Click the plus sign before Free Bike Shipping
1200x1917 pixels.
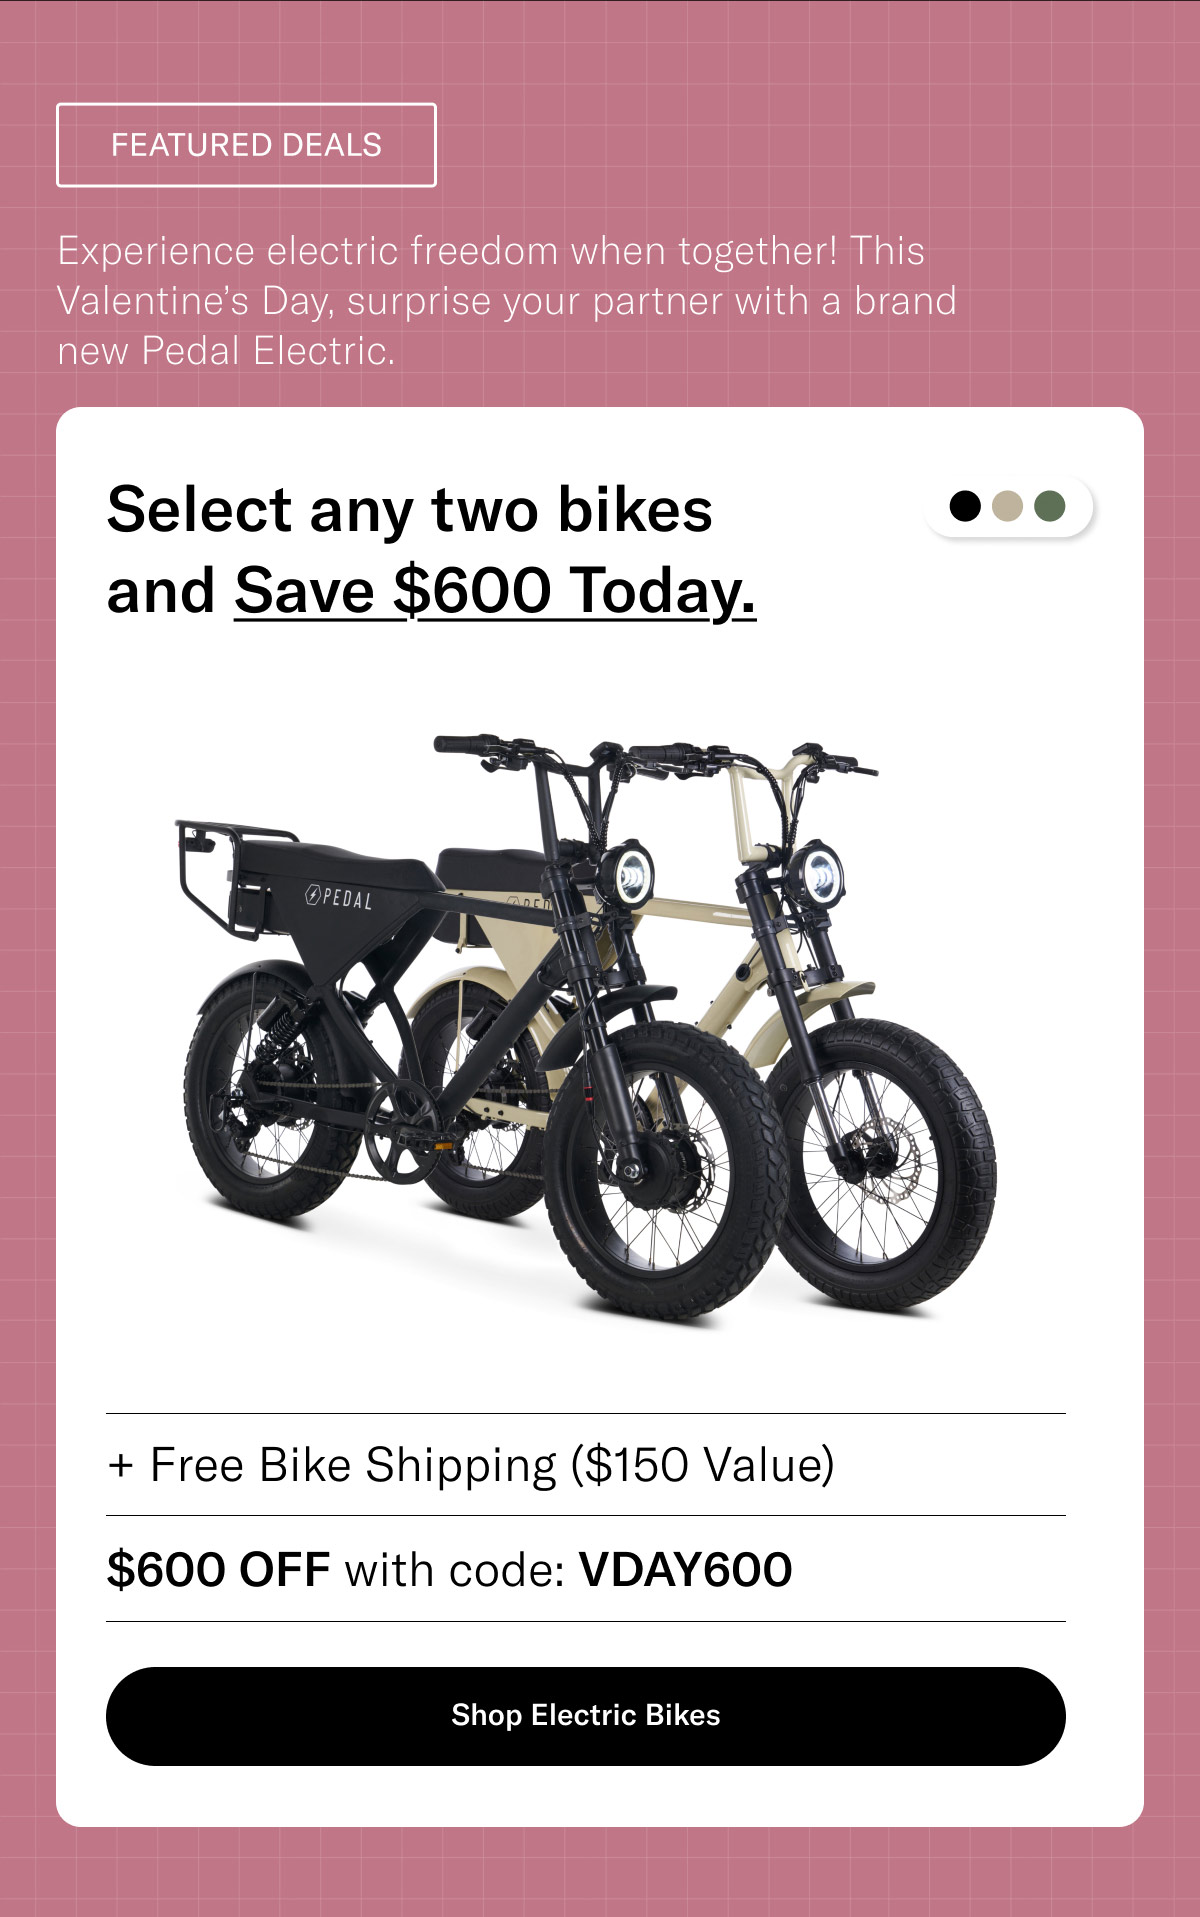[120, 1466]
